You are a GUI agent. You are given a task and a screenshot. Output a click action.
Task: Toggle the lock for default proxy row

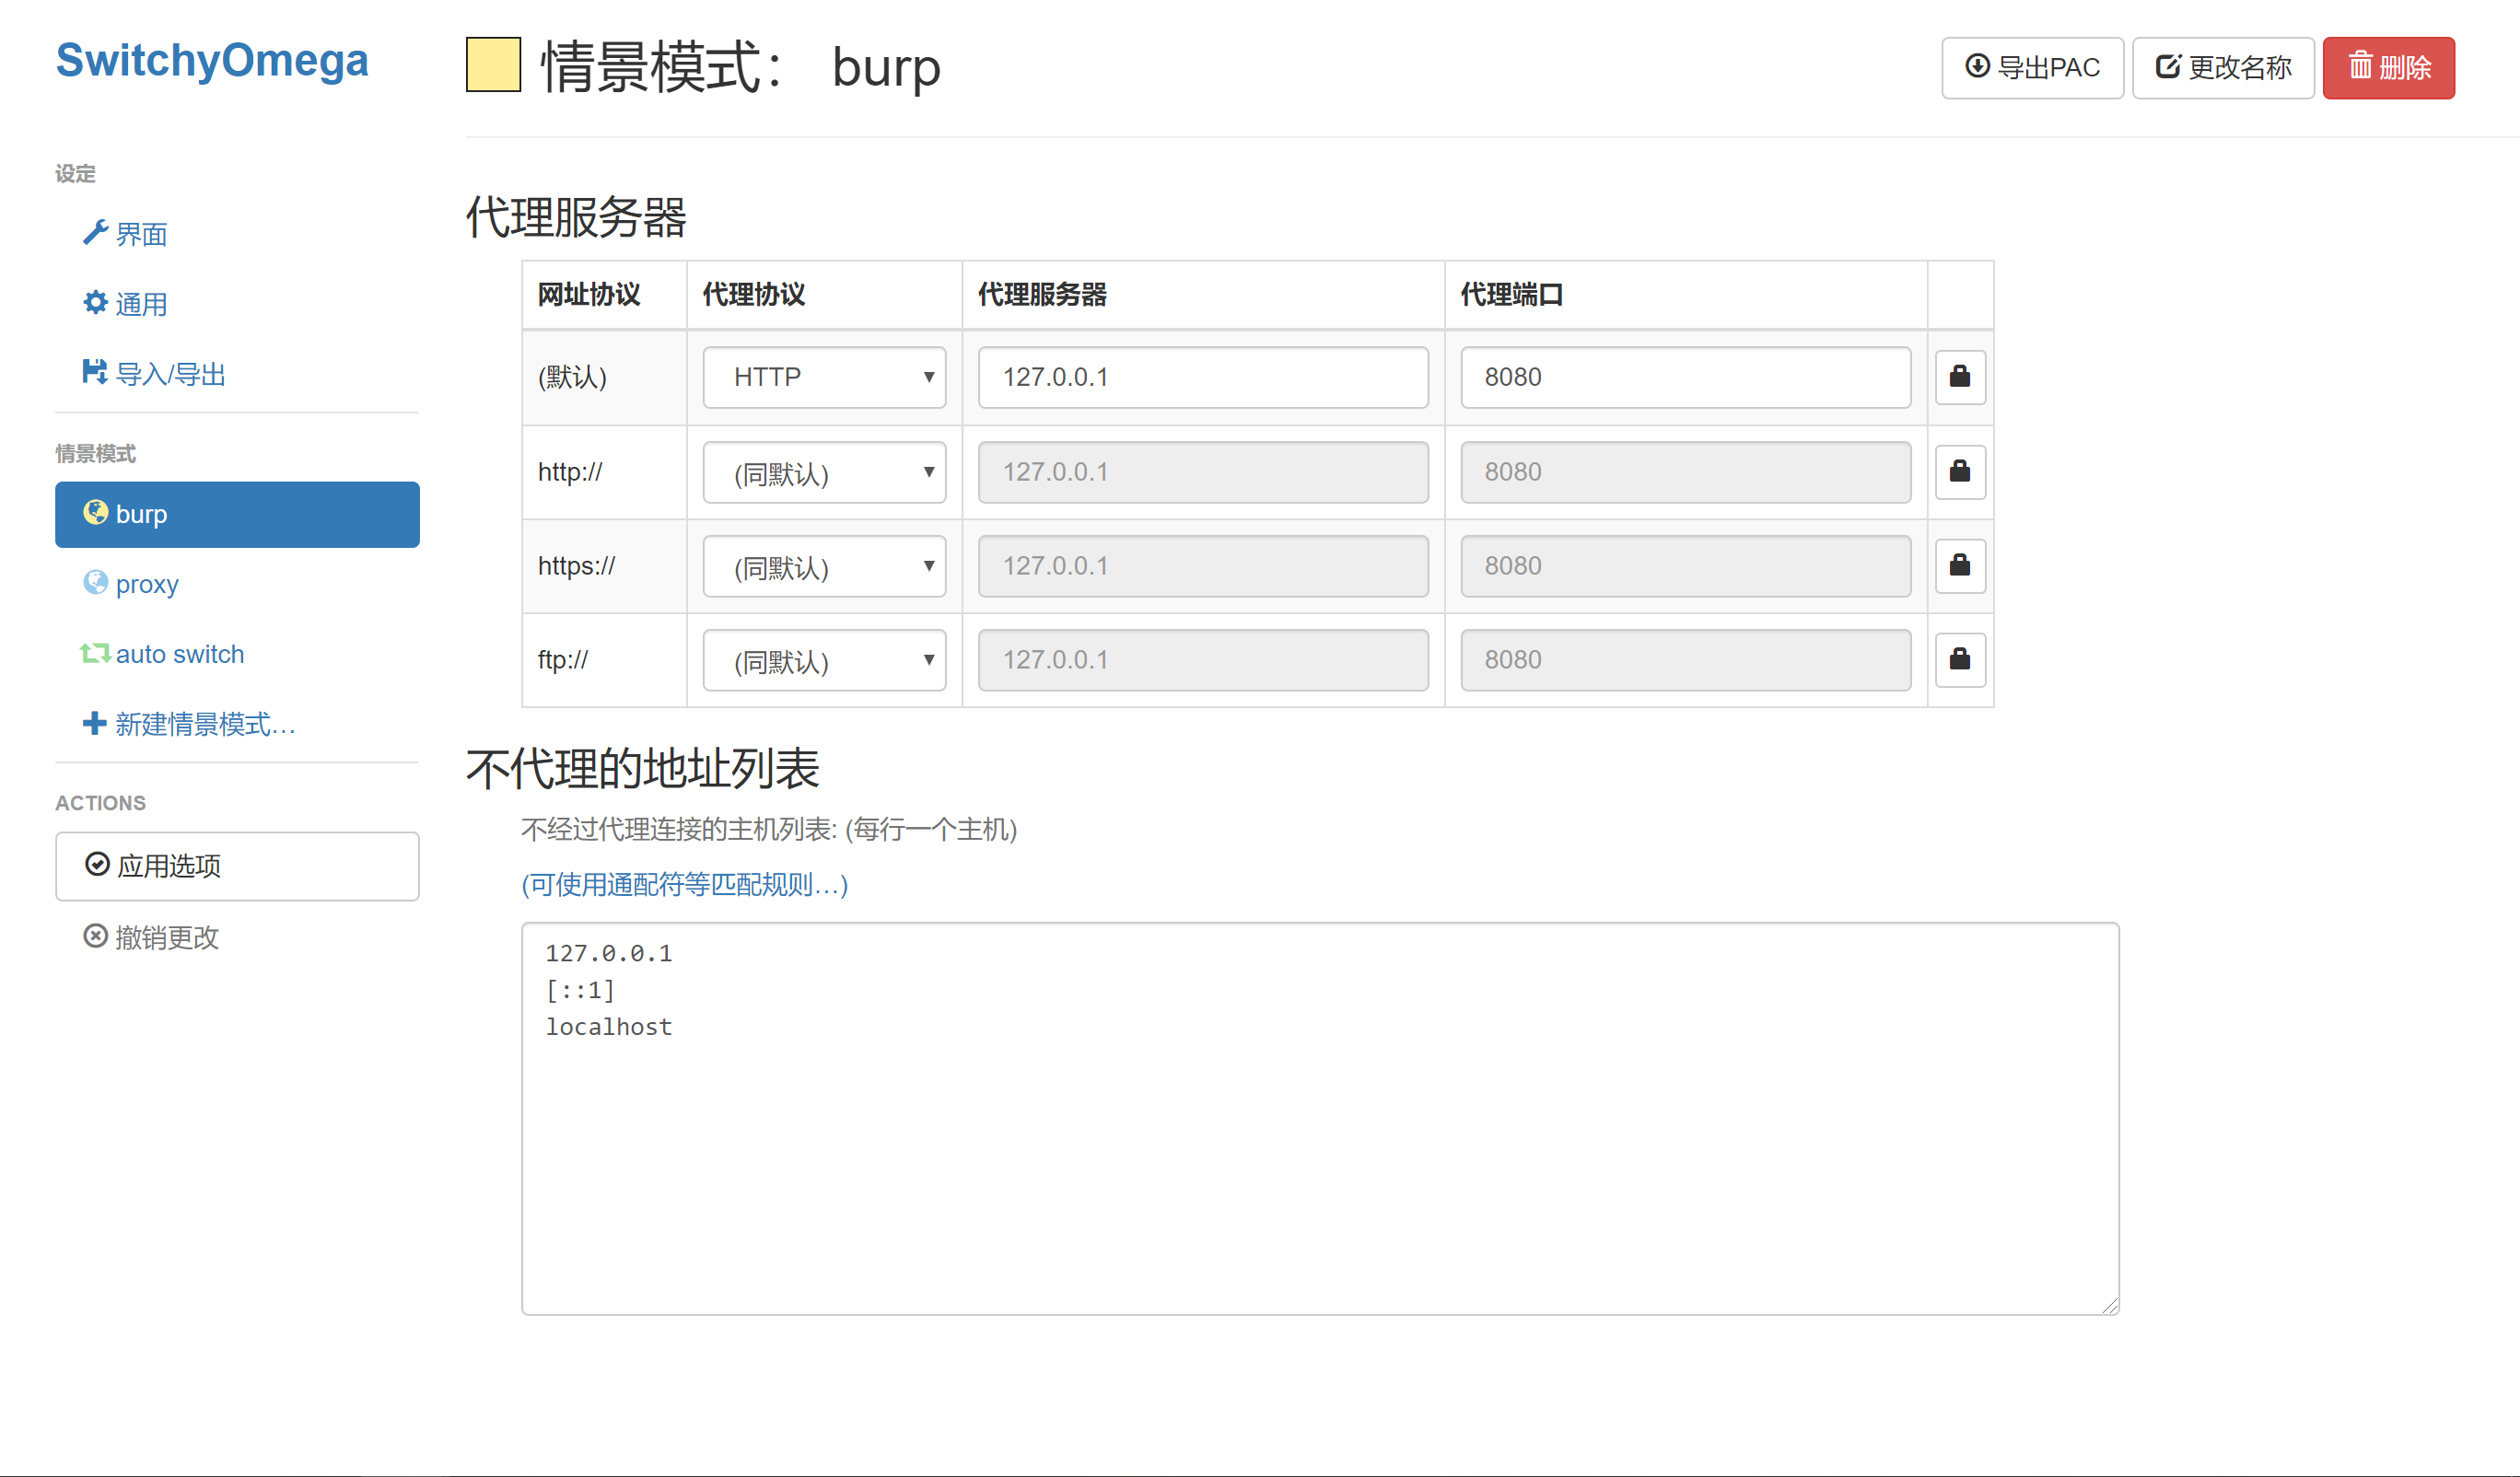pyautogui.click(x=1959, y=377)
